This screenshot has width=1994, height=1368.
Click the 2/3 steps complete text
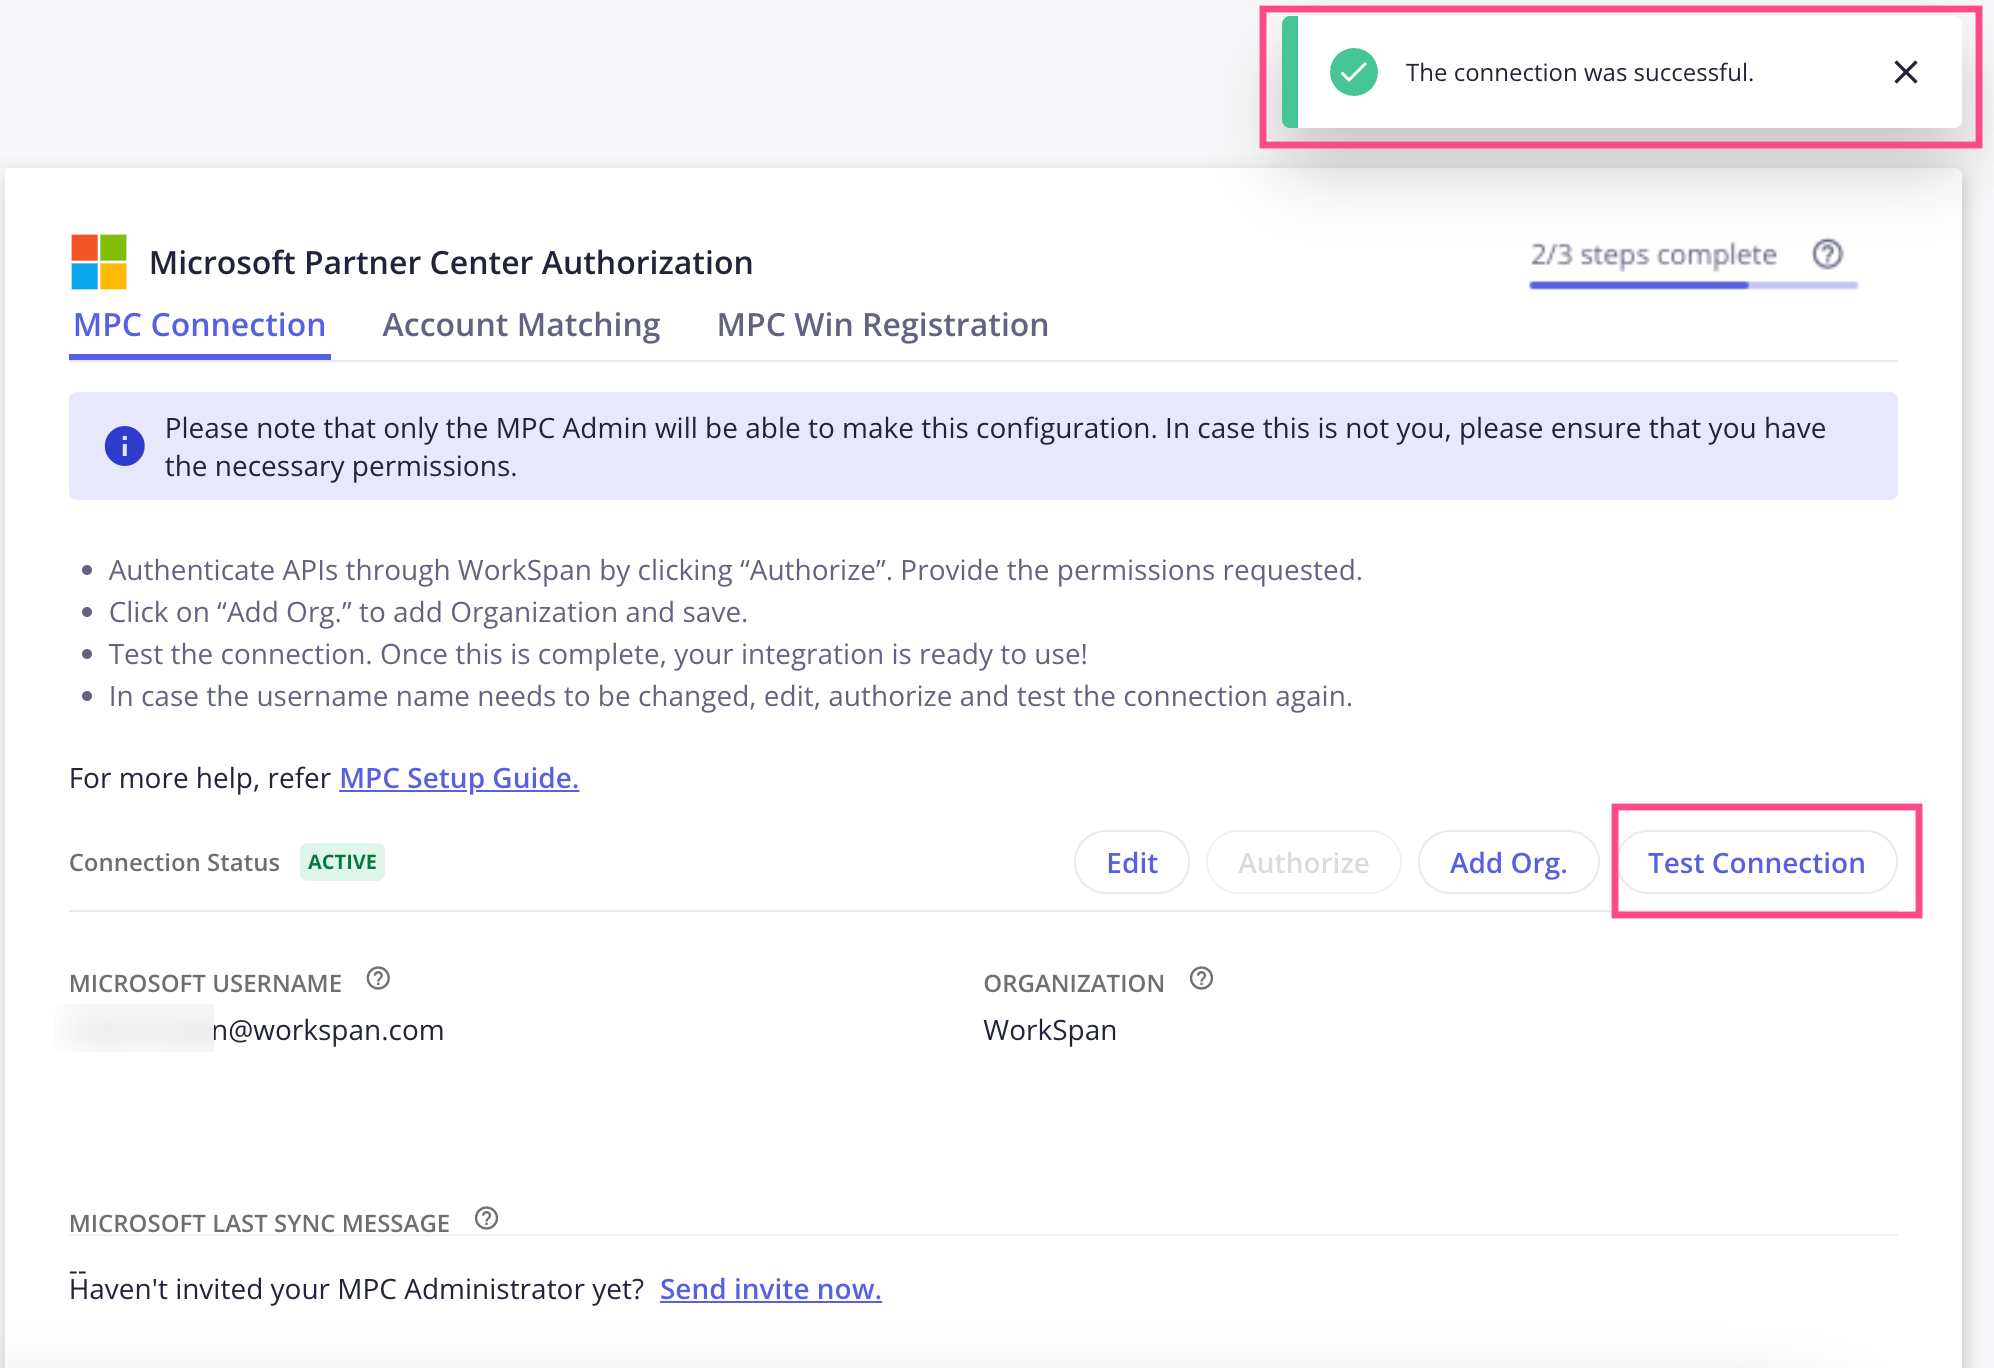pyautogui.click(x=1654, y=255)
